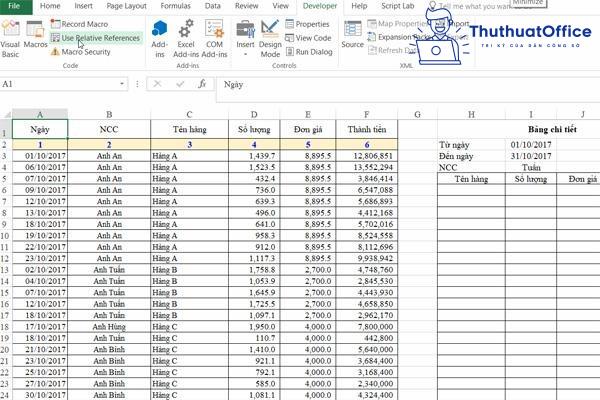The width and height of the screenshot is (600, 400).
Task: Click the Đơn giá header cell E1
Action: (x=308, y=129)
